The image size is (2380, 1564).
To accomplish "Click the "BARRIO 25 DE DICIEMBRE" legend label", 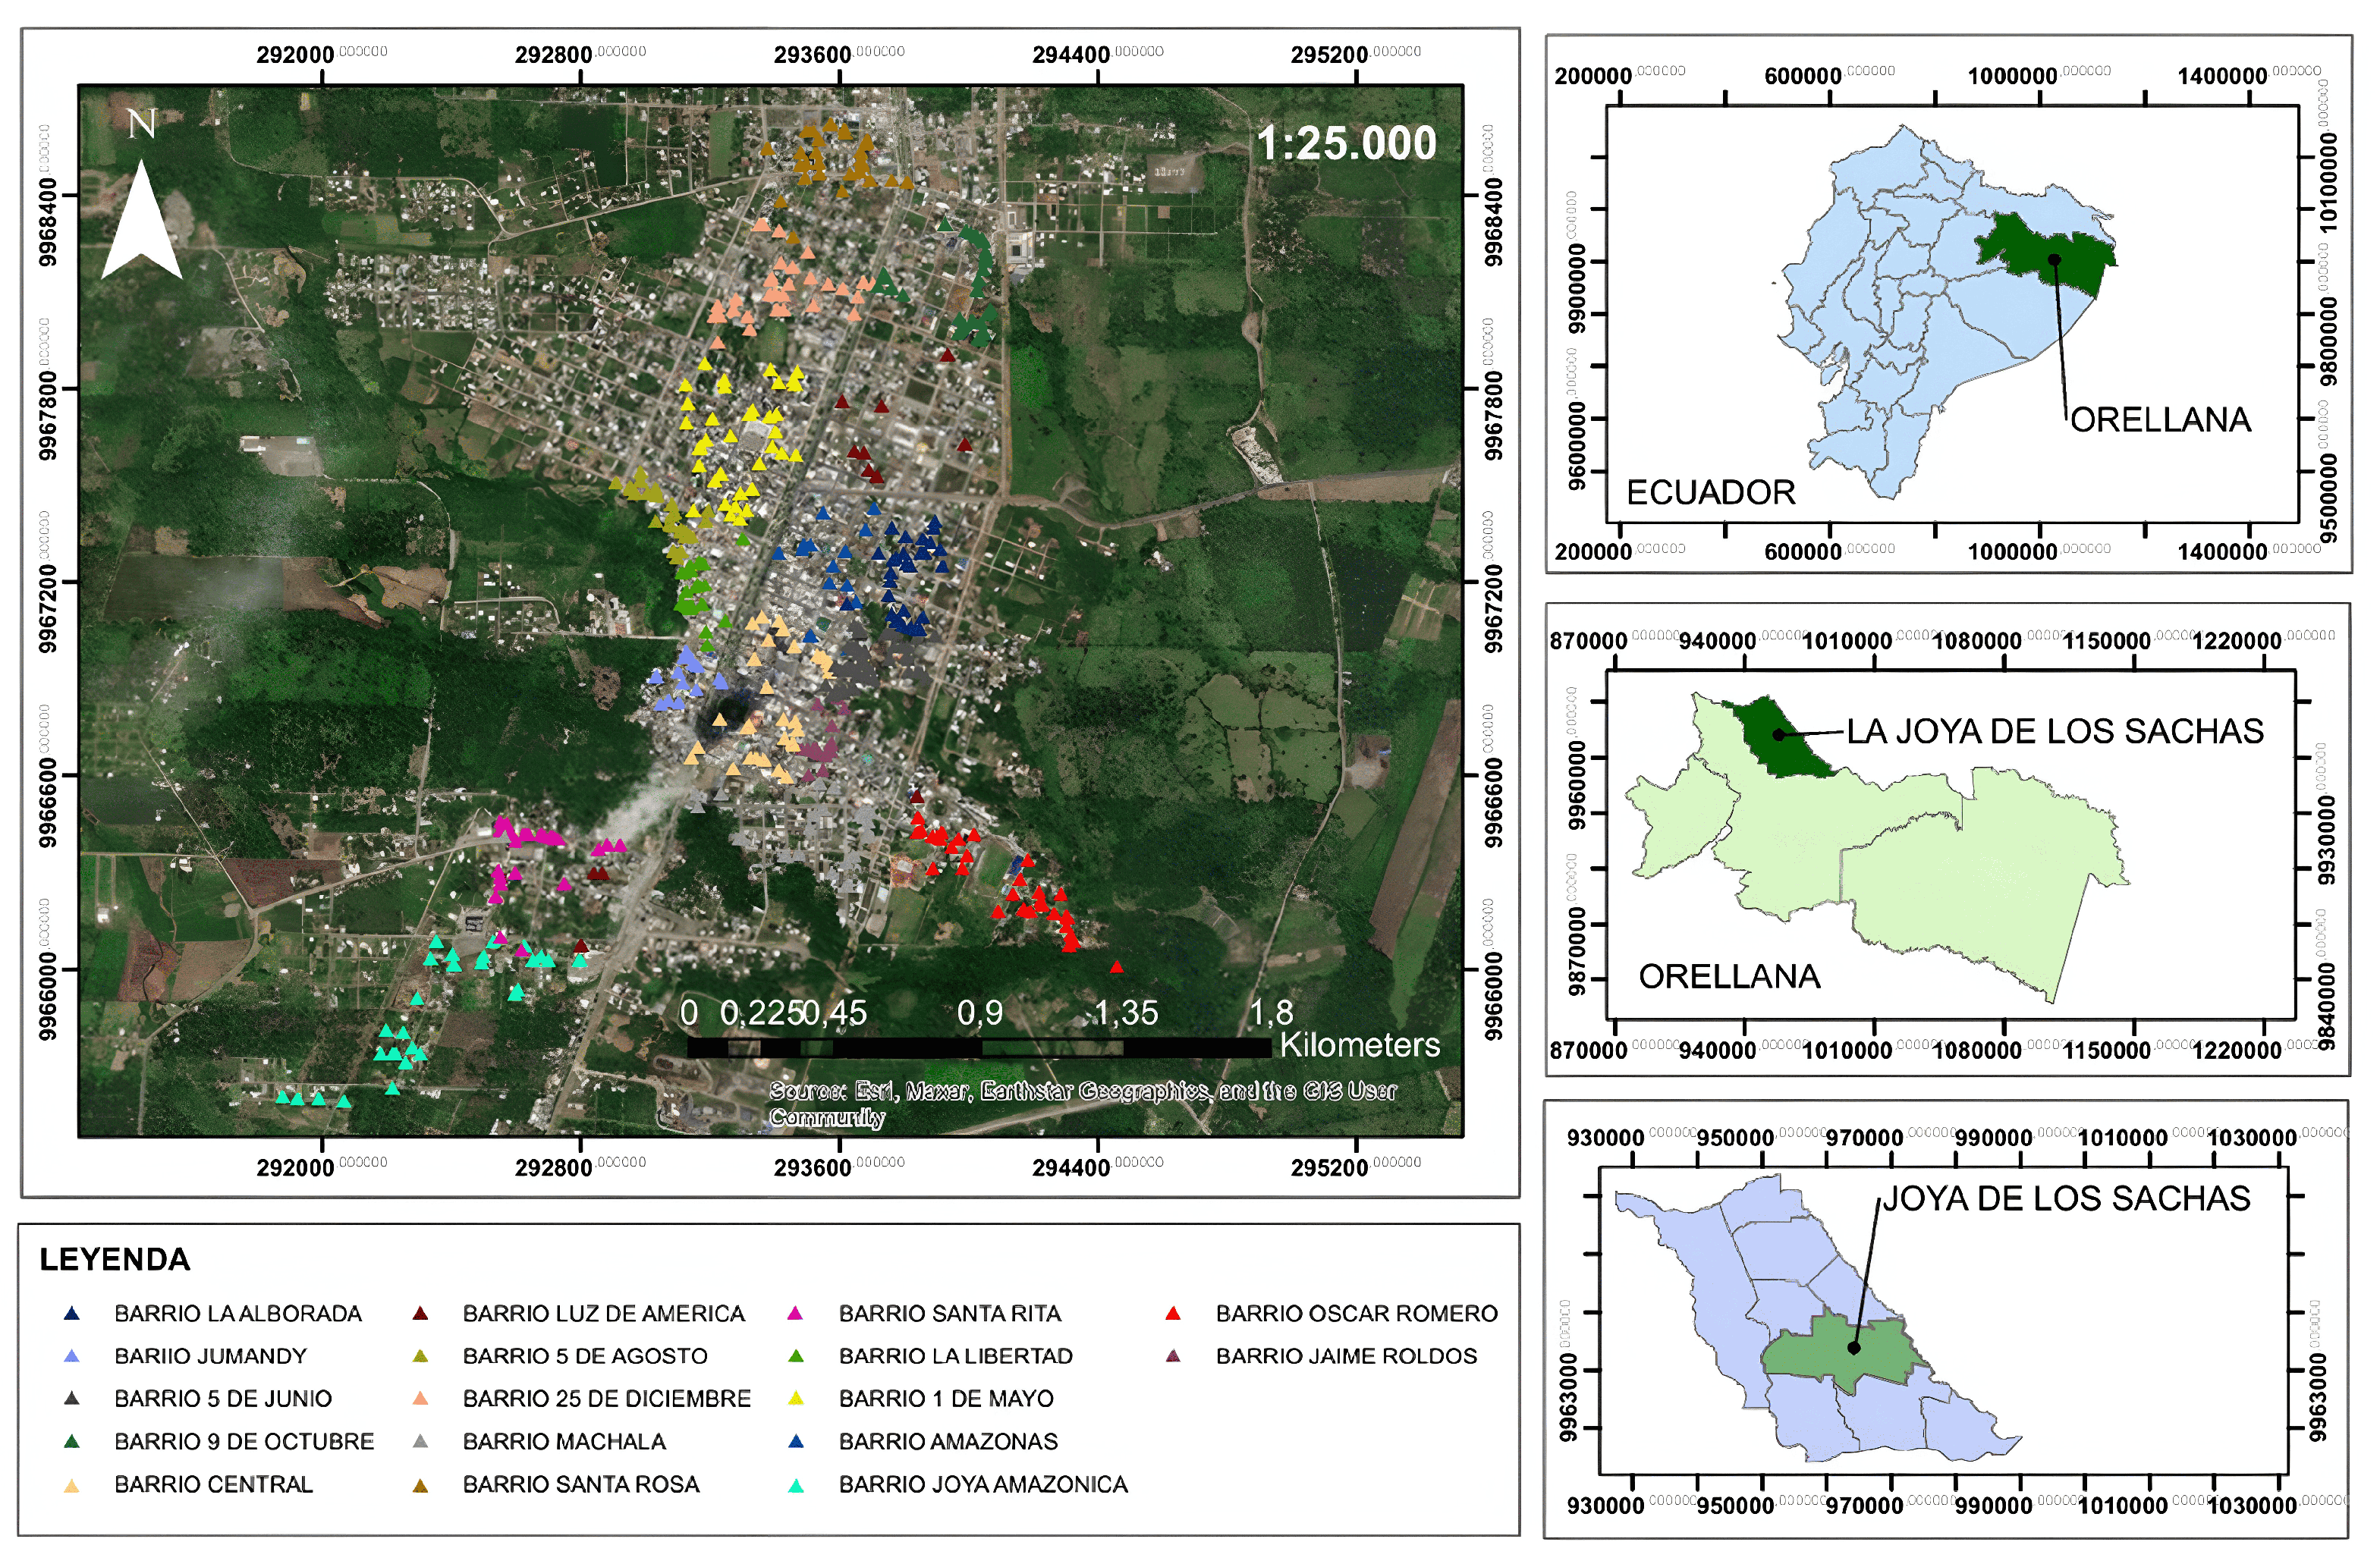I will [607, 1399].
